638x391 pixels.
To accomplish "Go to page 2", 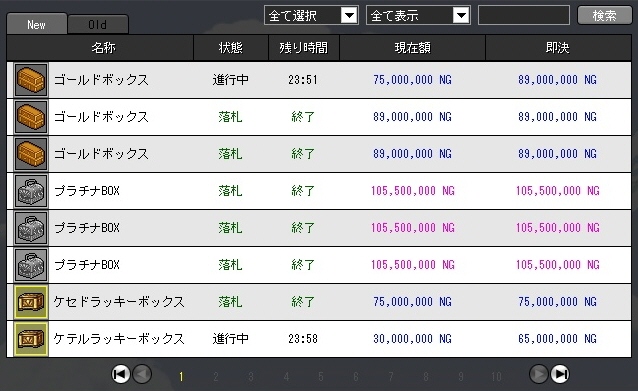I will coord(216,377).
